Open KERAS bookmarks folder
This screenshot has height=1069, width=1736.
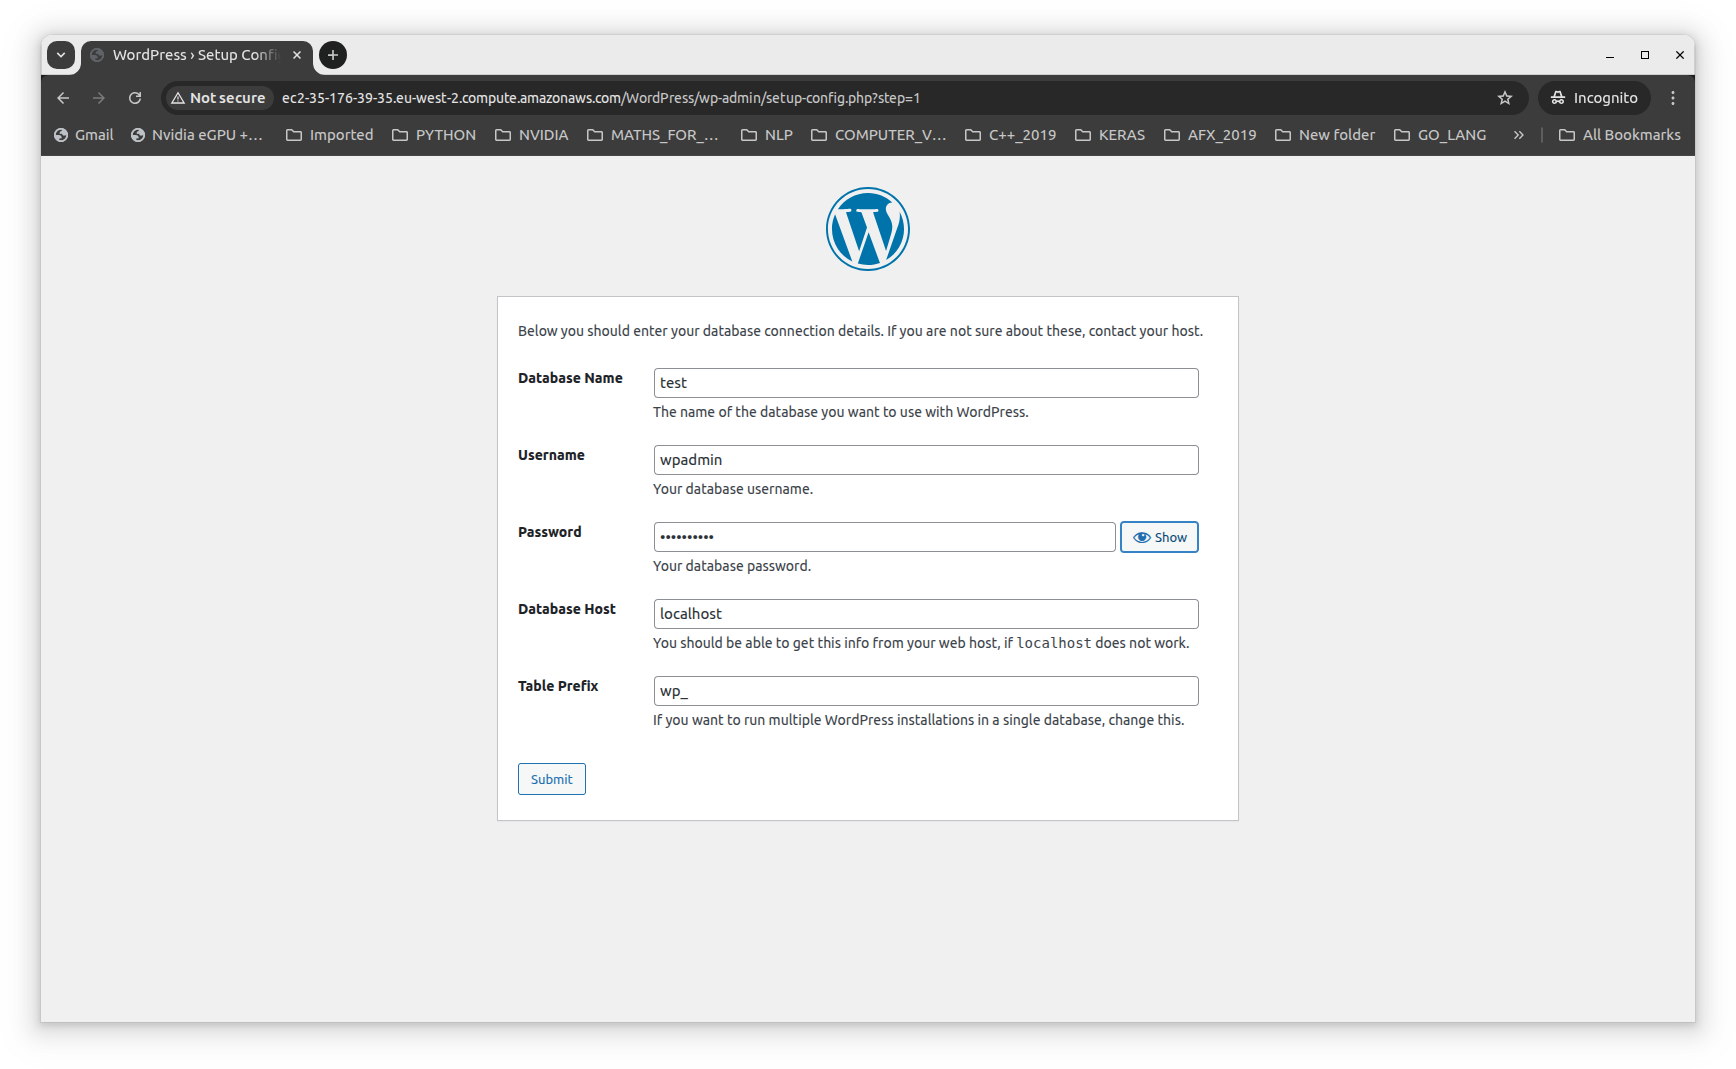[x=1110, y=135]
